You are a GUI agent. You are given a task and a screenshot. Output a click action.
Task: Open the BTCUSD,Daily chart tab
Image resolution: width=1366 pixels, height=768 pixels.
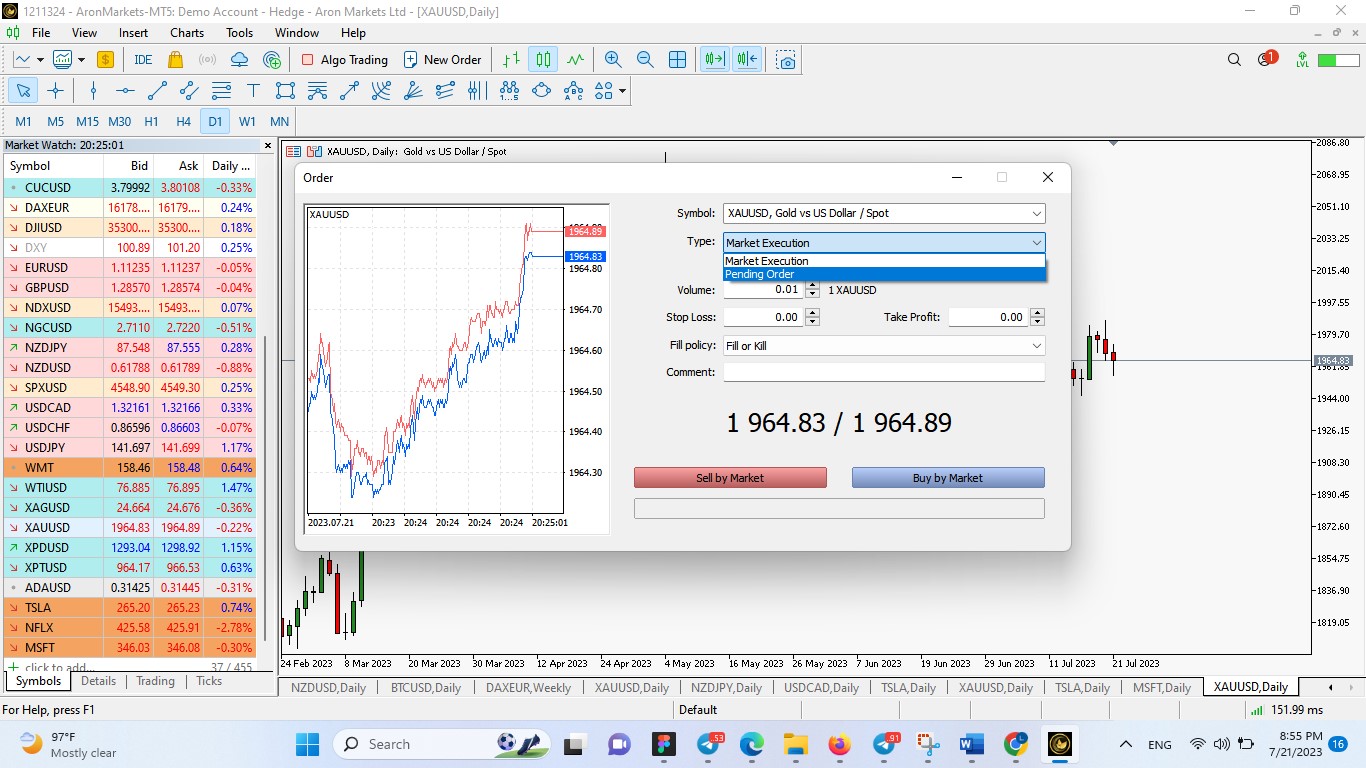tap(426, 688)
